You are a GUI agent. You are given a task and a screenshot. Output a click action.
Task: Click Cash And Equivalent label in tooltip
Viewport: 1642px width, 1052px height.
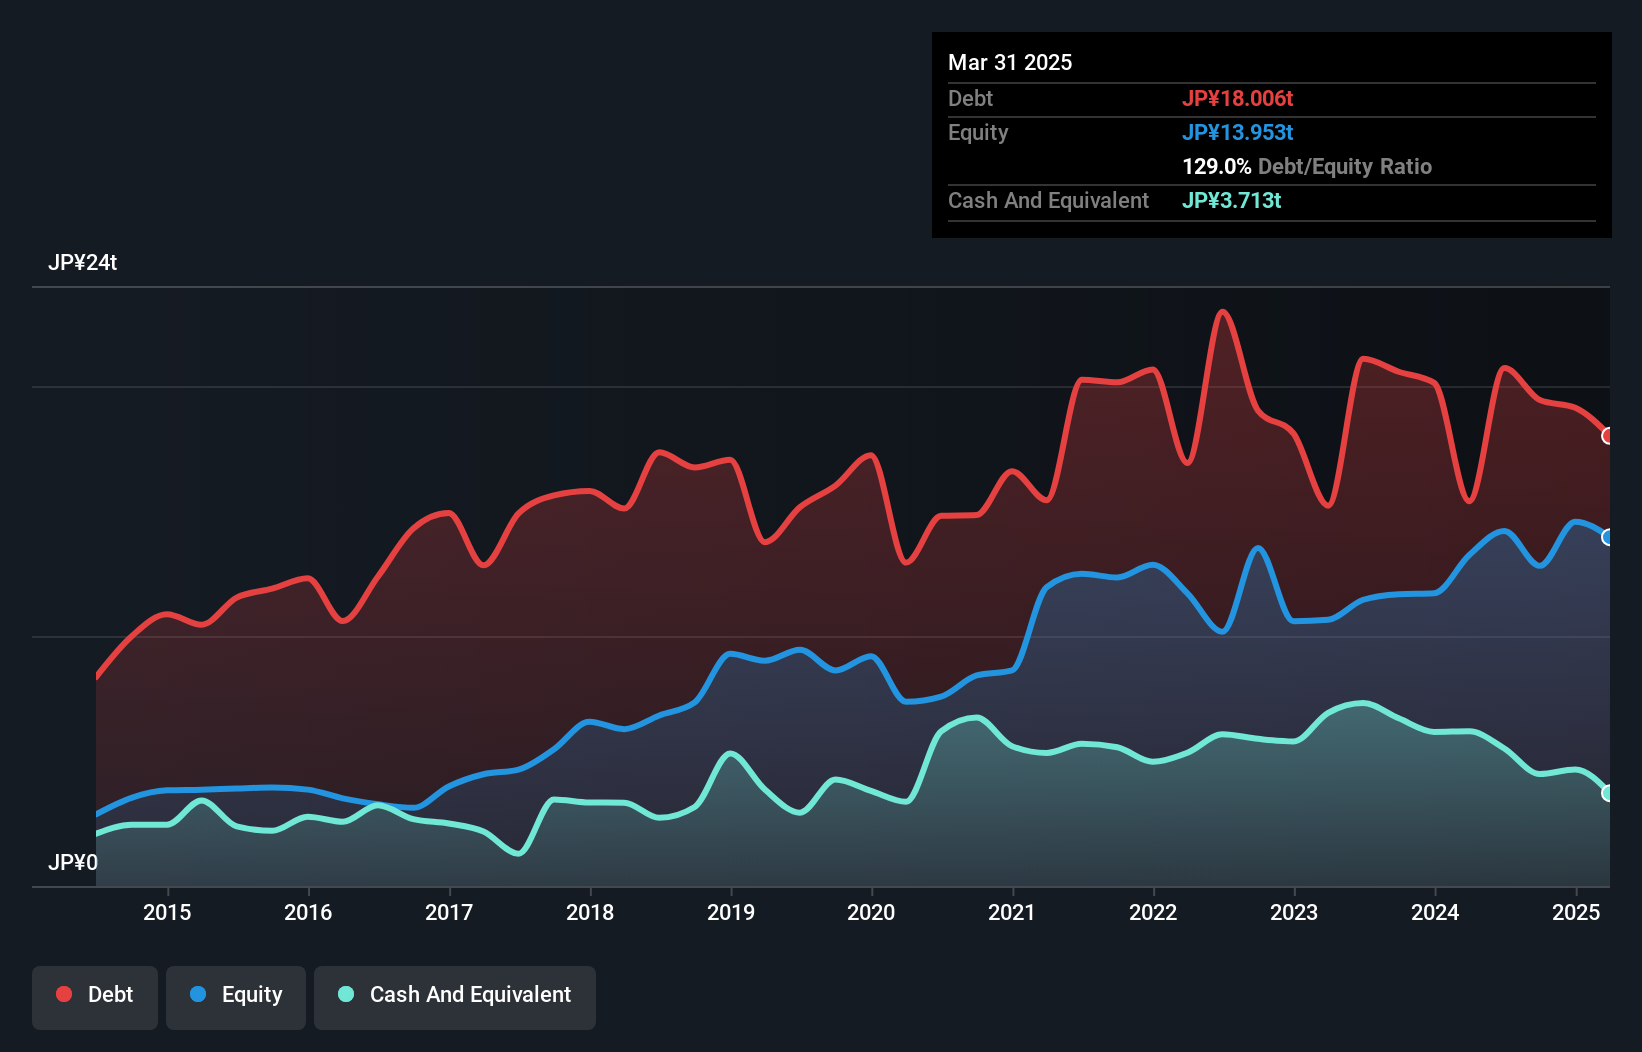tap(1048, 200)
